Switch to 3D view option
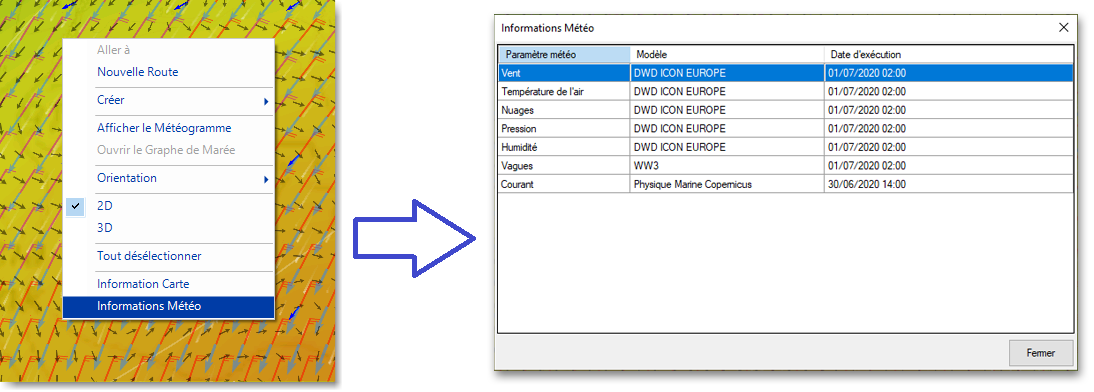The height and width of the screenshot is (392, 1094). coord(168,227)
